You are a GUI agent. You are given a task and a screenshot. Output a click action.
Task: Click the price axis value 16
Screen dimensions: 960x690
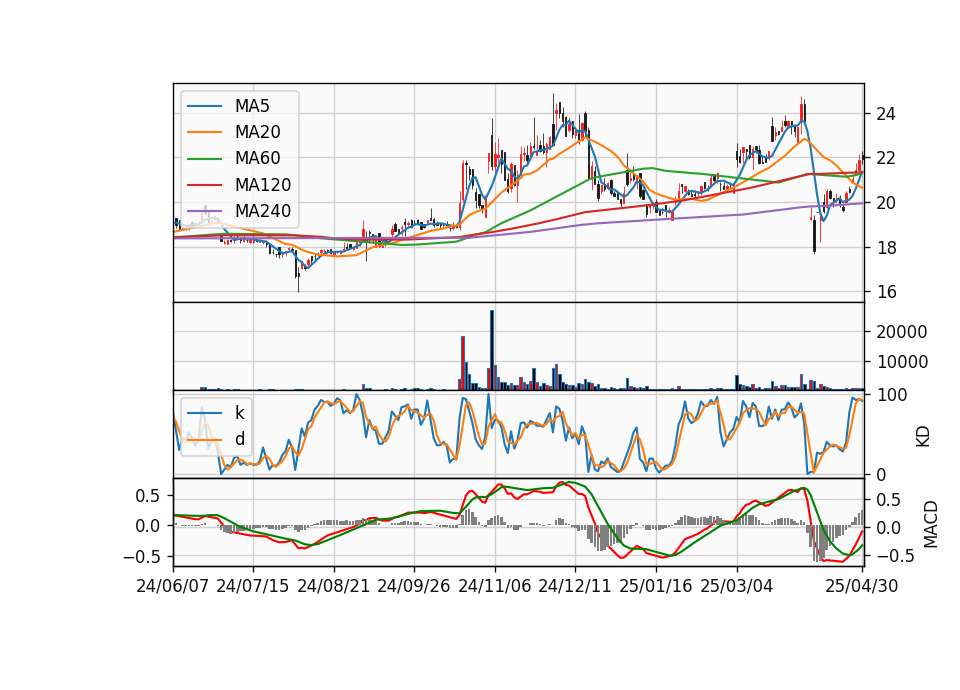point(886,292)
